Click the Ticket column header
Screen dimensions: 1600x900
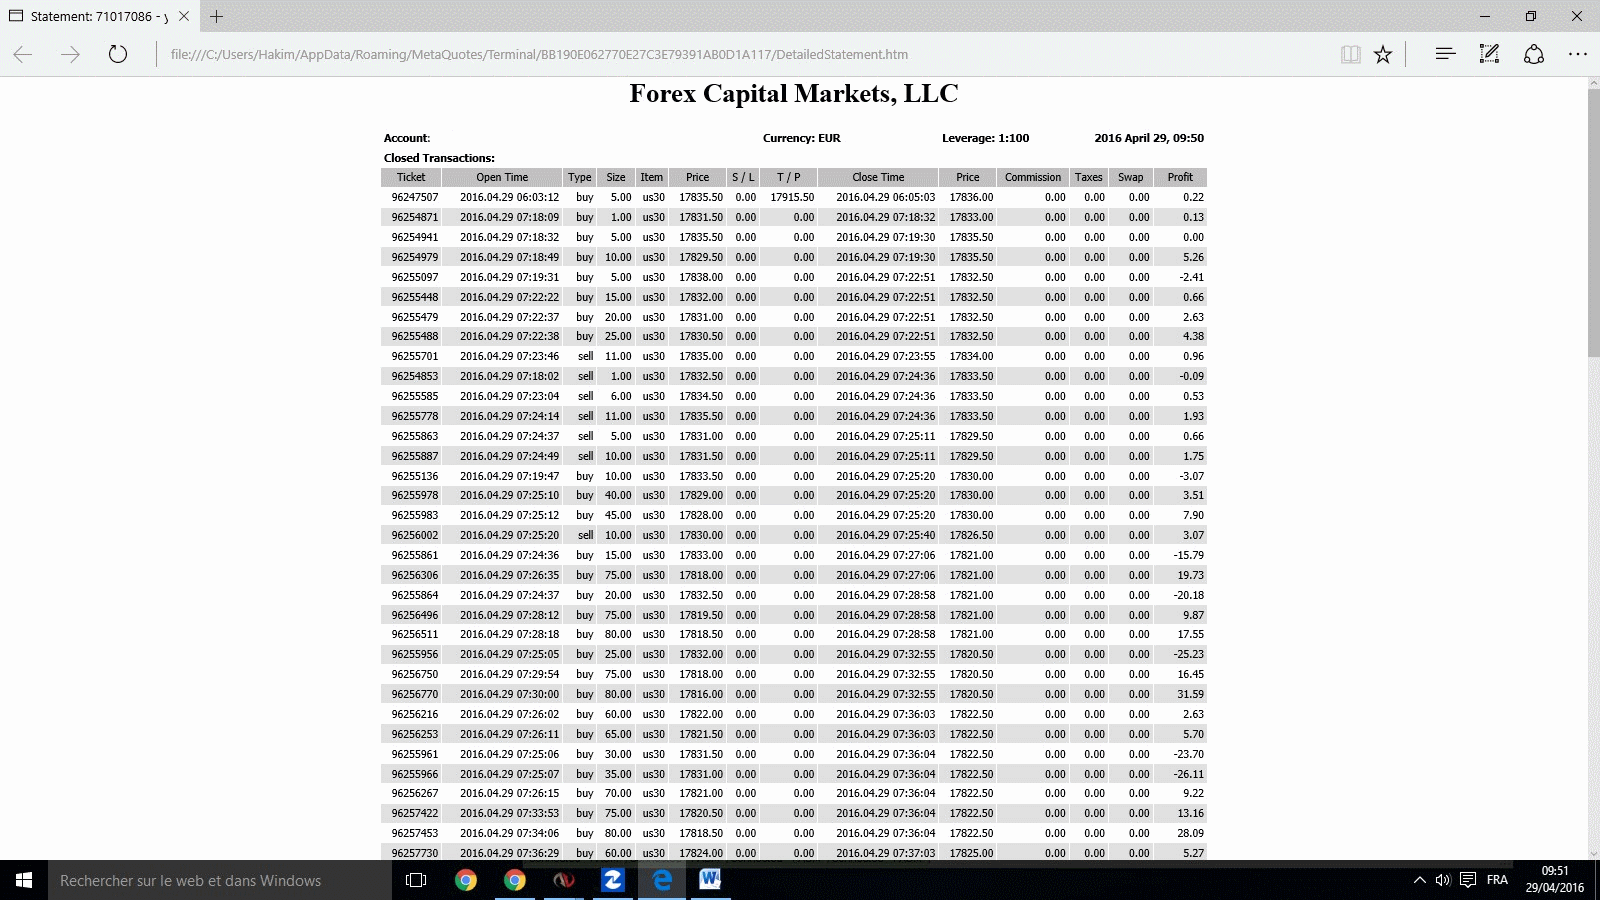pyautogui.click(x=411, y=177)
